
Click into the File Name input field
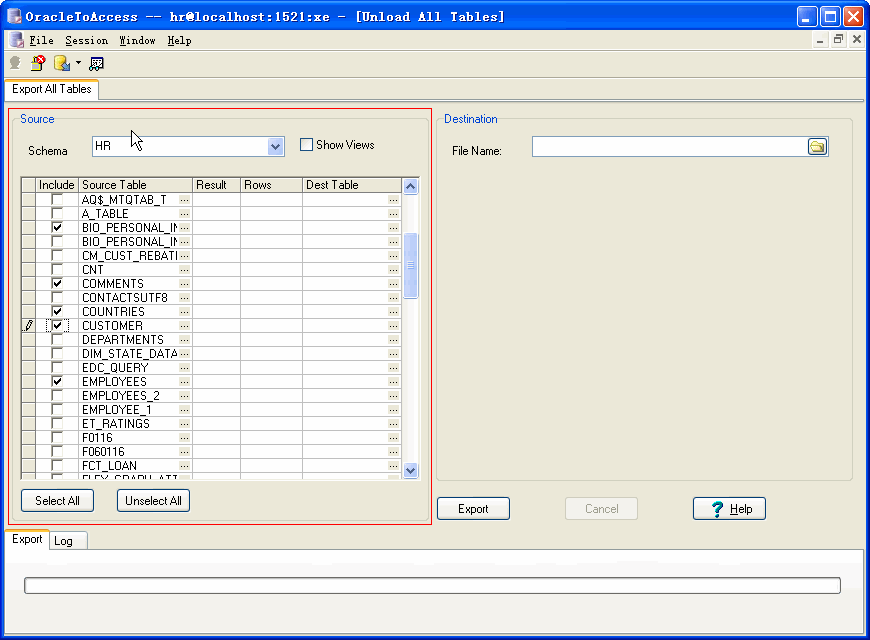[670, 147]
